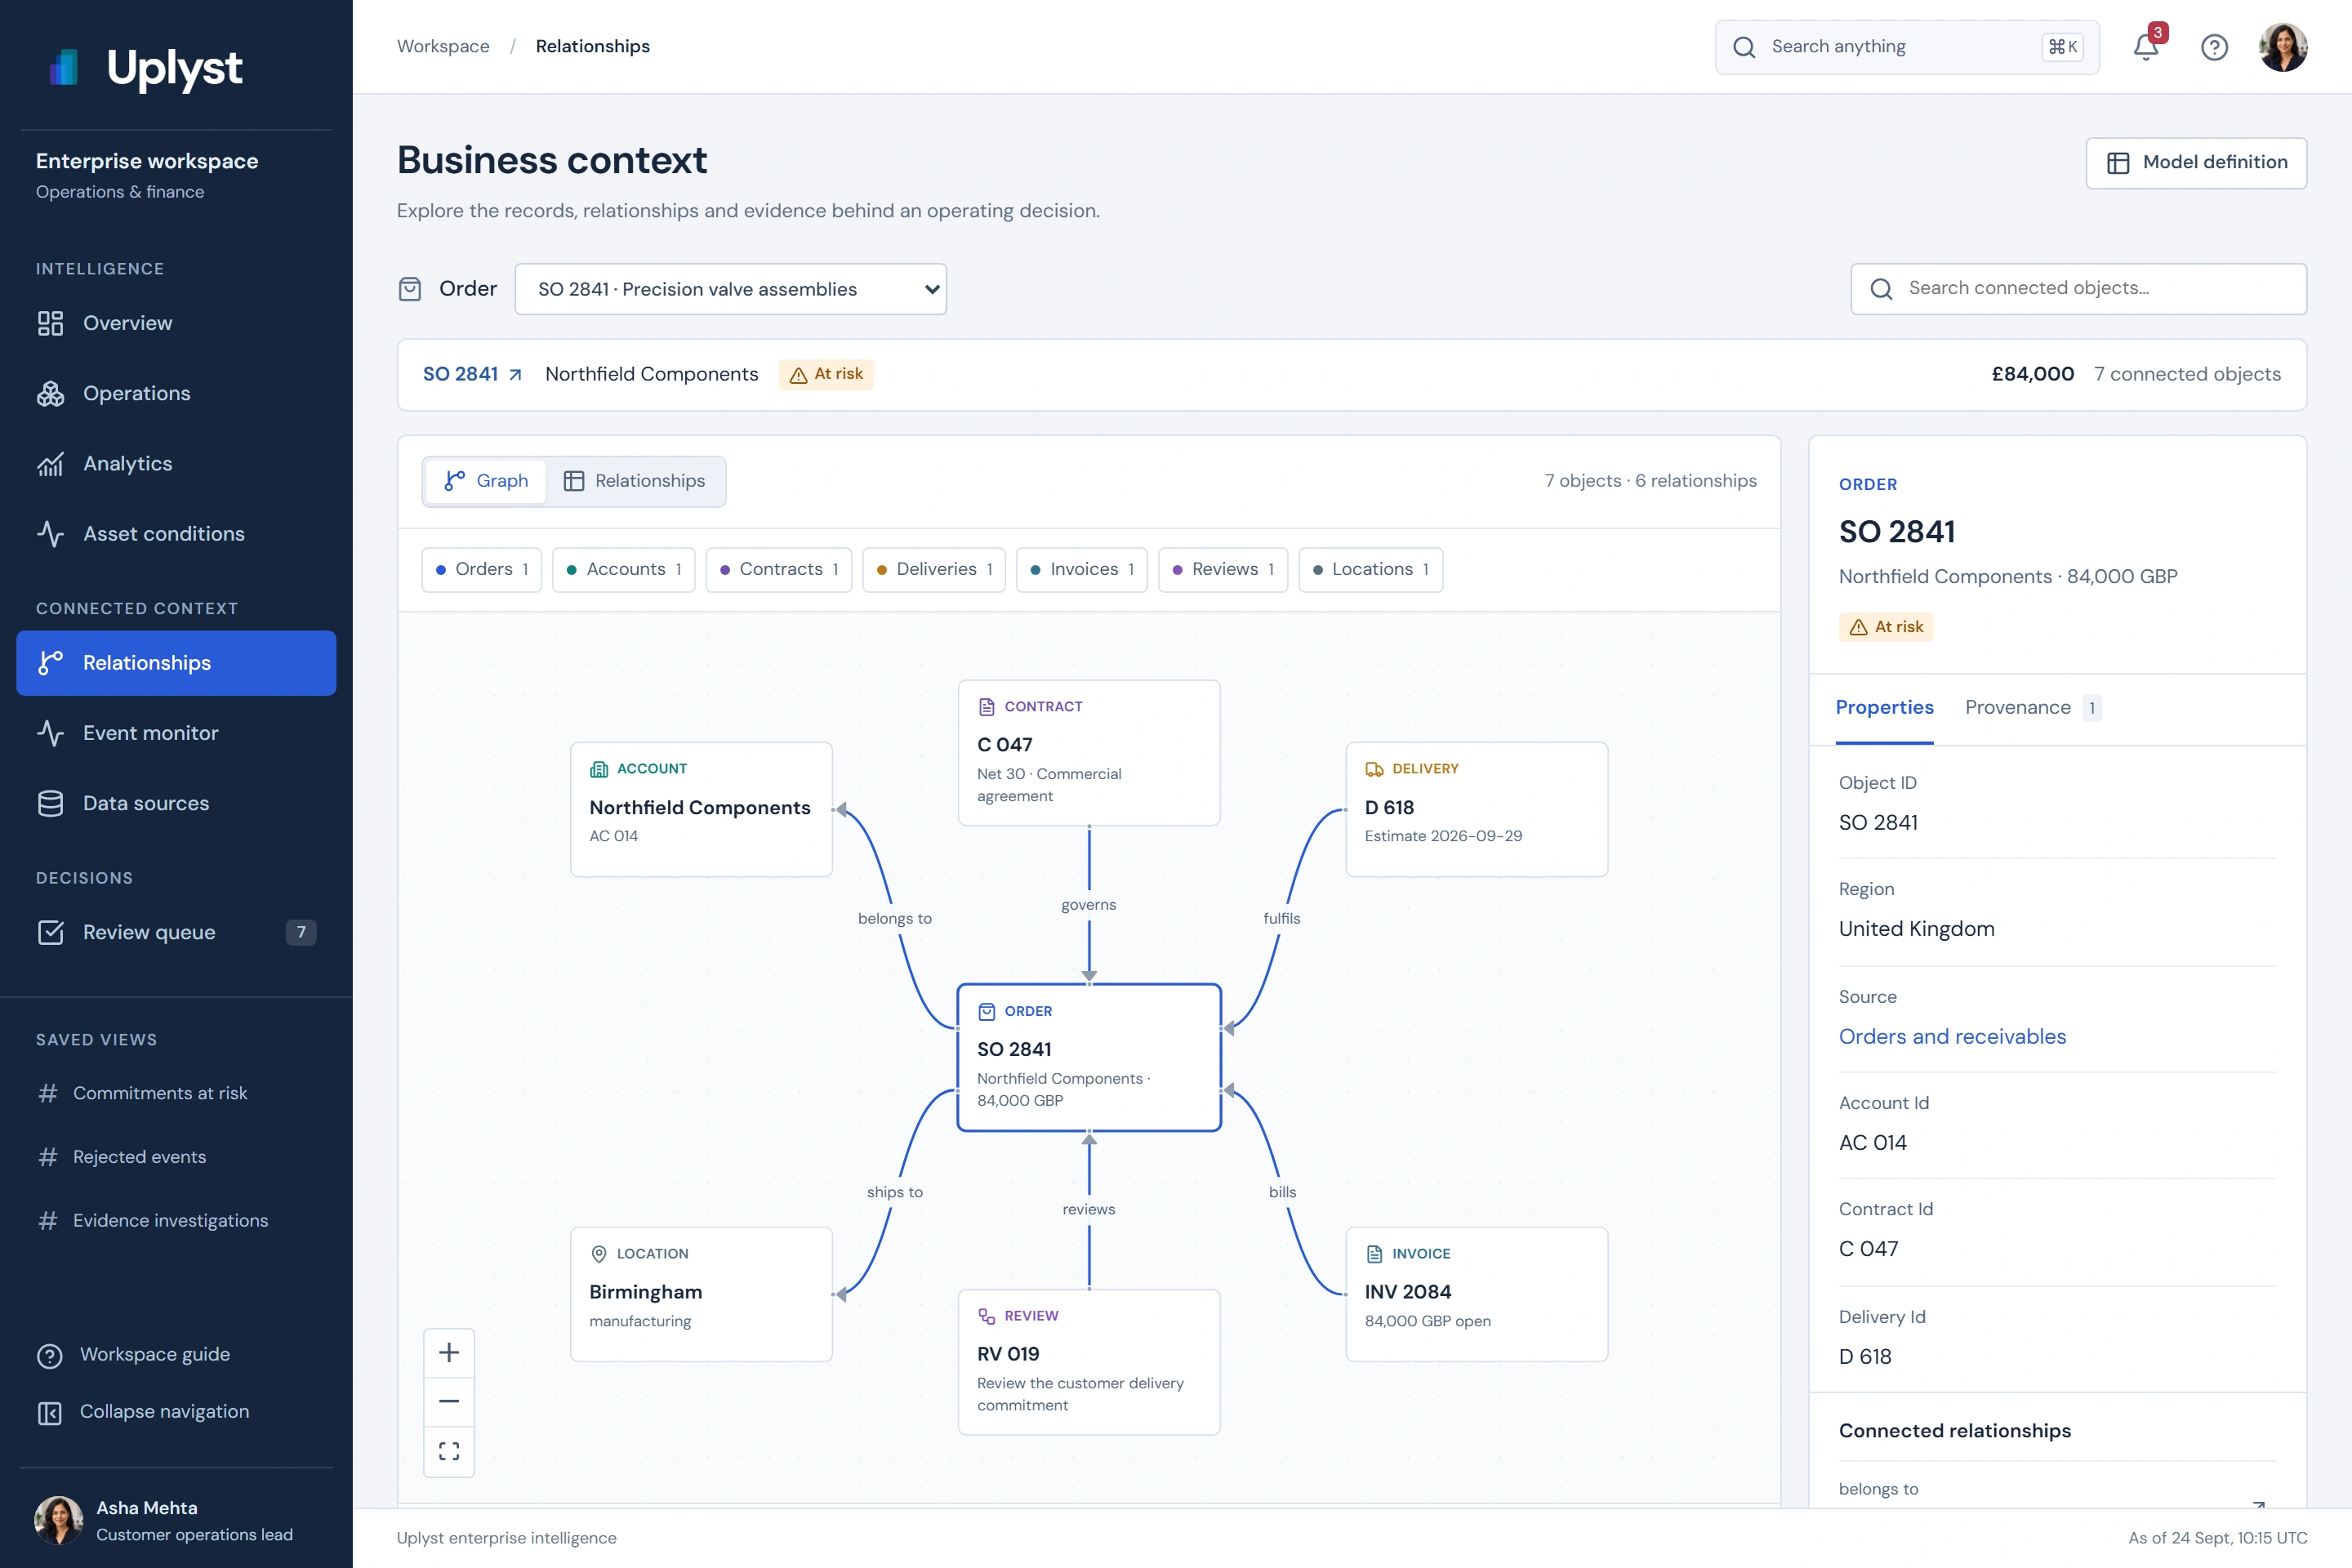
Task: Select the D 618 delivery node
Action: [1477, 810]
